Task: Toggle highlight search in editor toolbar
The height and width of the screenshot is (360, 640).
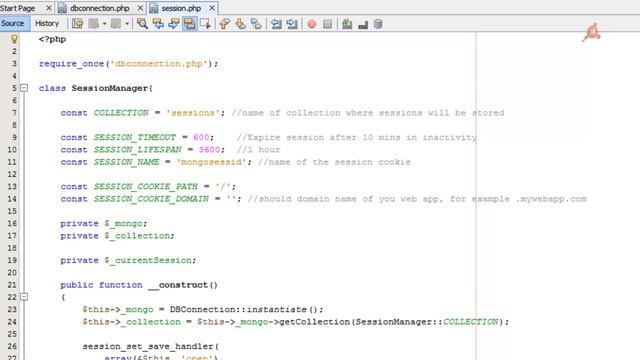Action: 189,24
